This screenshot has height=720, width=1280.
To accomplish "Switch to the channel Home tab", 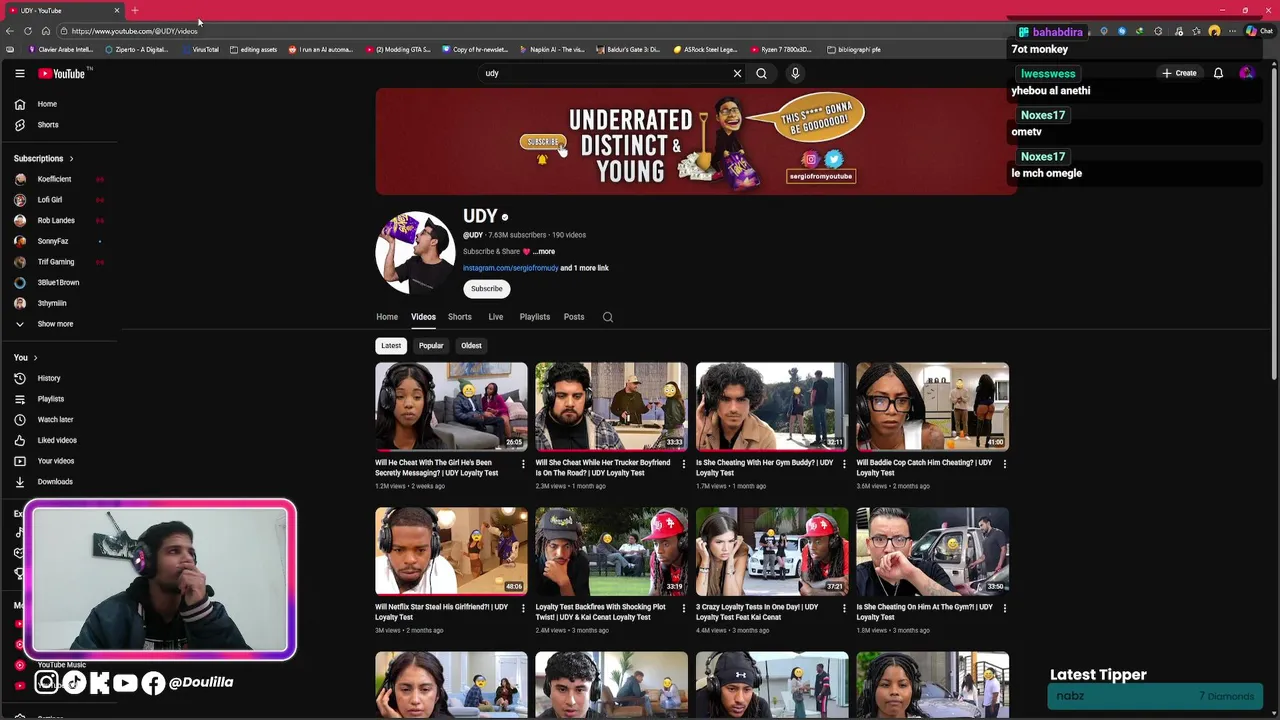I will (387, 317).
